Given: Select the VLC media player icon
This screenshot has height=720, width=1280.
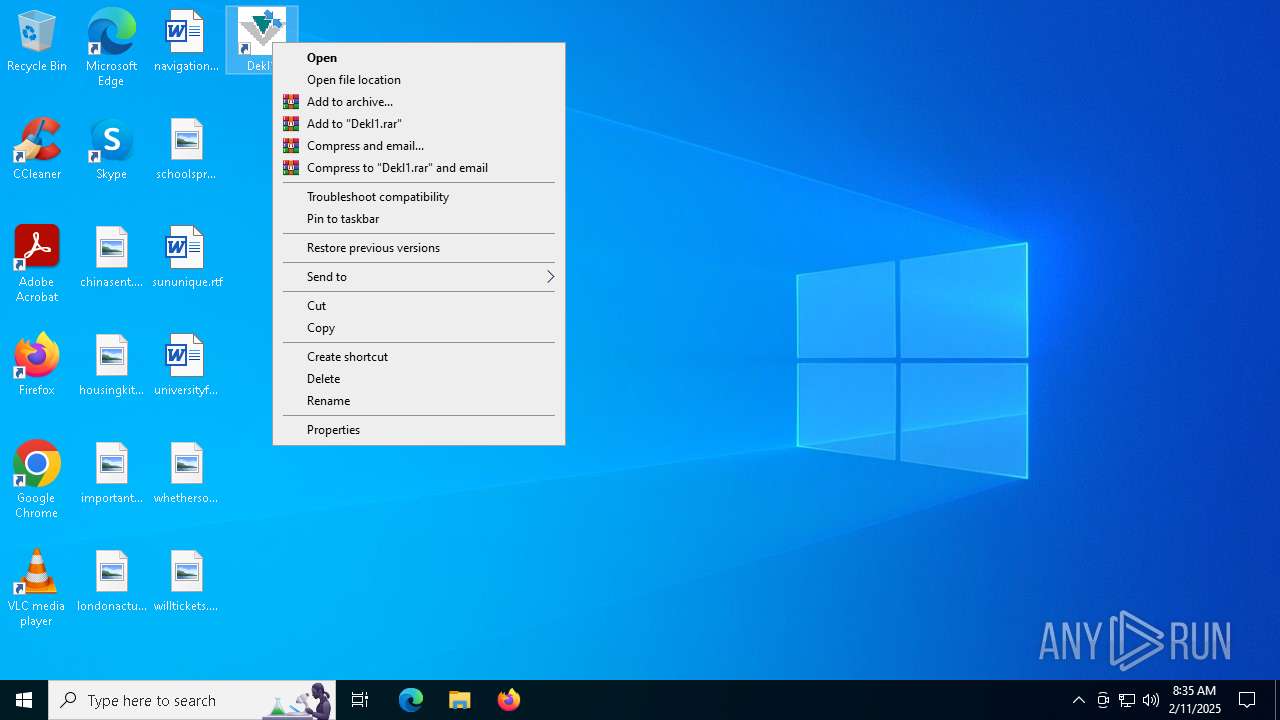Looking at the screenshot, I should (x=37, y=588).
